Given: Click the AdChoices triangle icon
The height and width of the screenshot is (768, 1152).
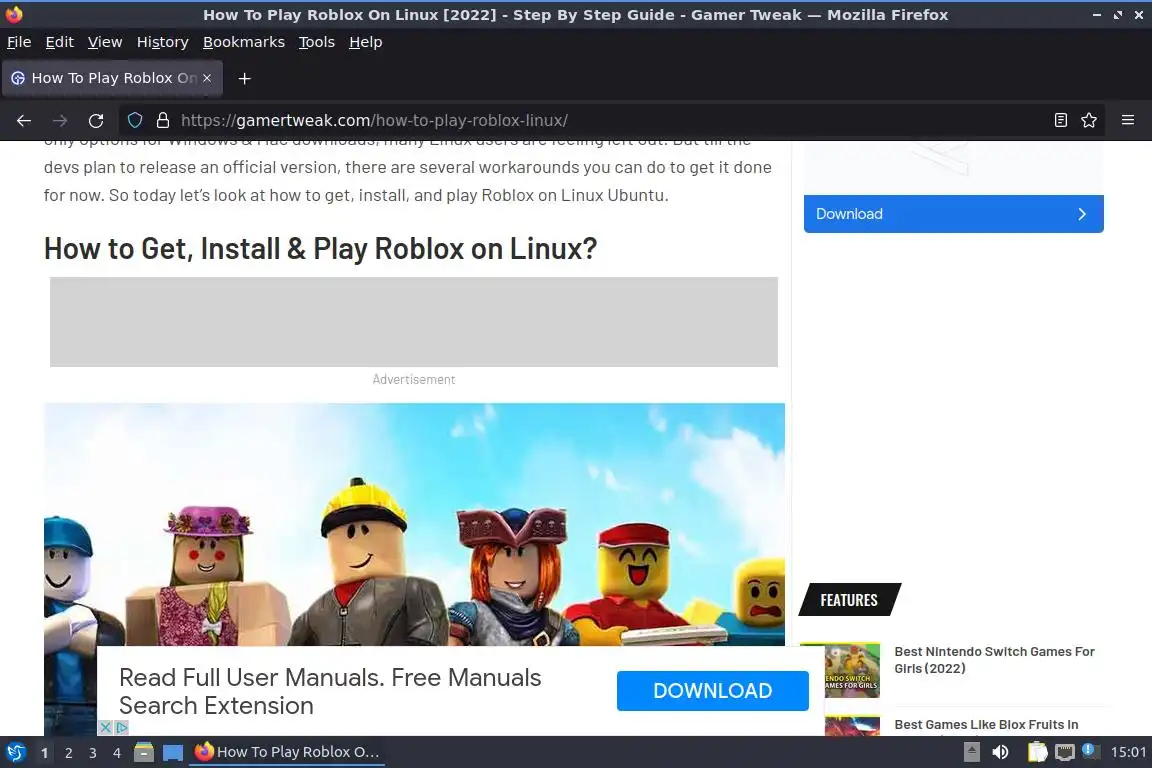Looking at the screenshot, I should pyautogui.click(x=122, y=727).
